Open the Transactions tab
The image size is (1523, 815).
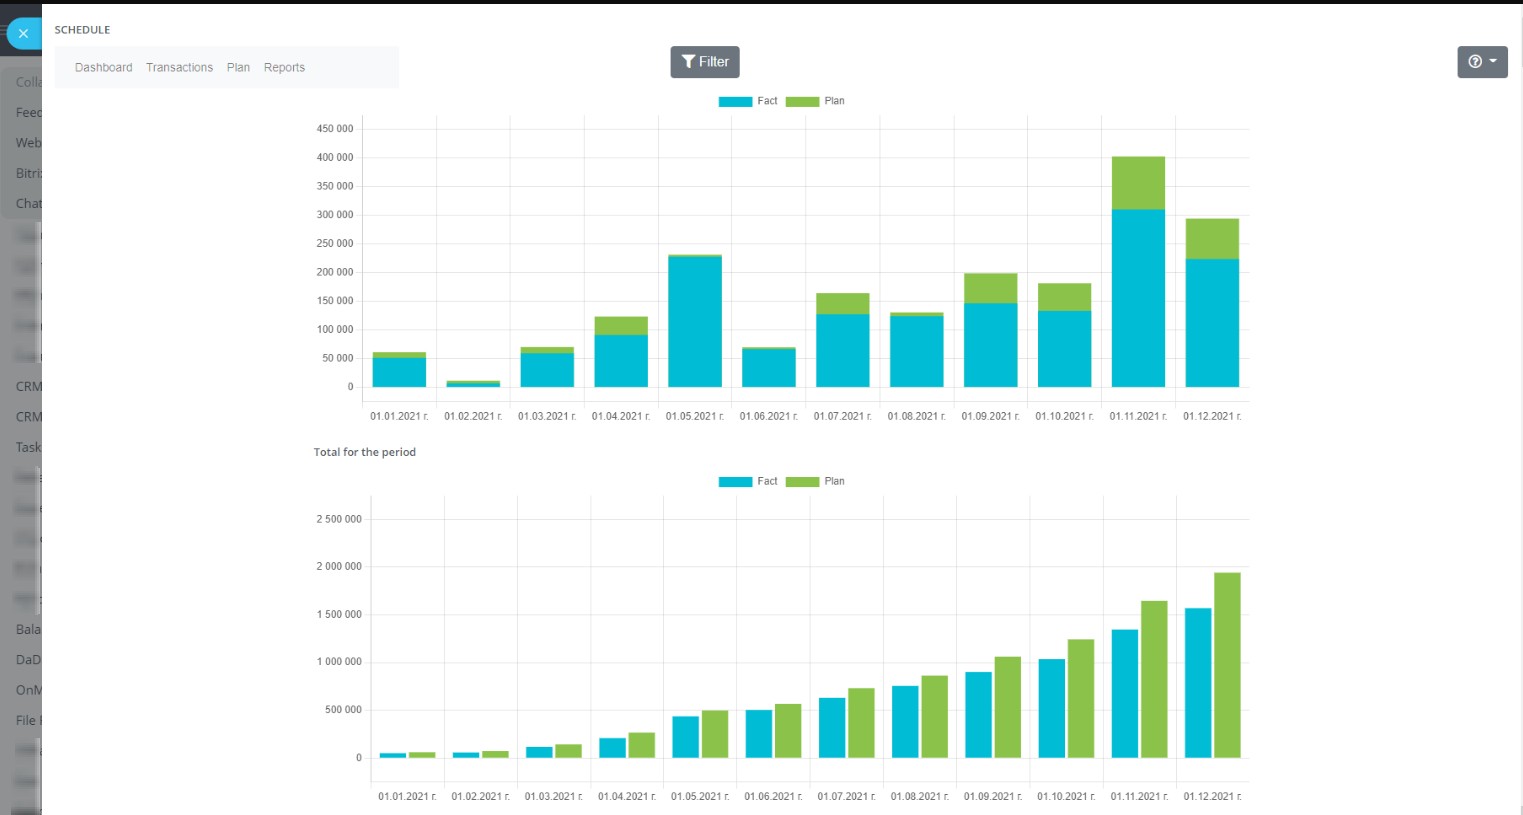pos(179,68)
